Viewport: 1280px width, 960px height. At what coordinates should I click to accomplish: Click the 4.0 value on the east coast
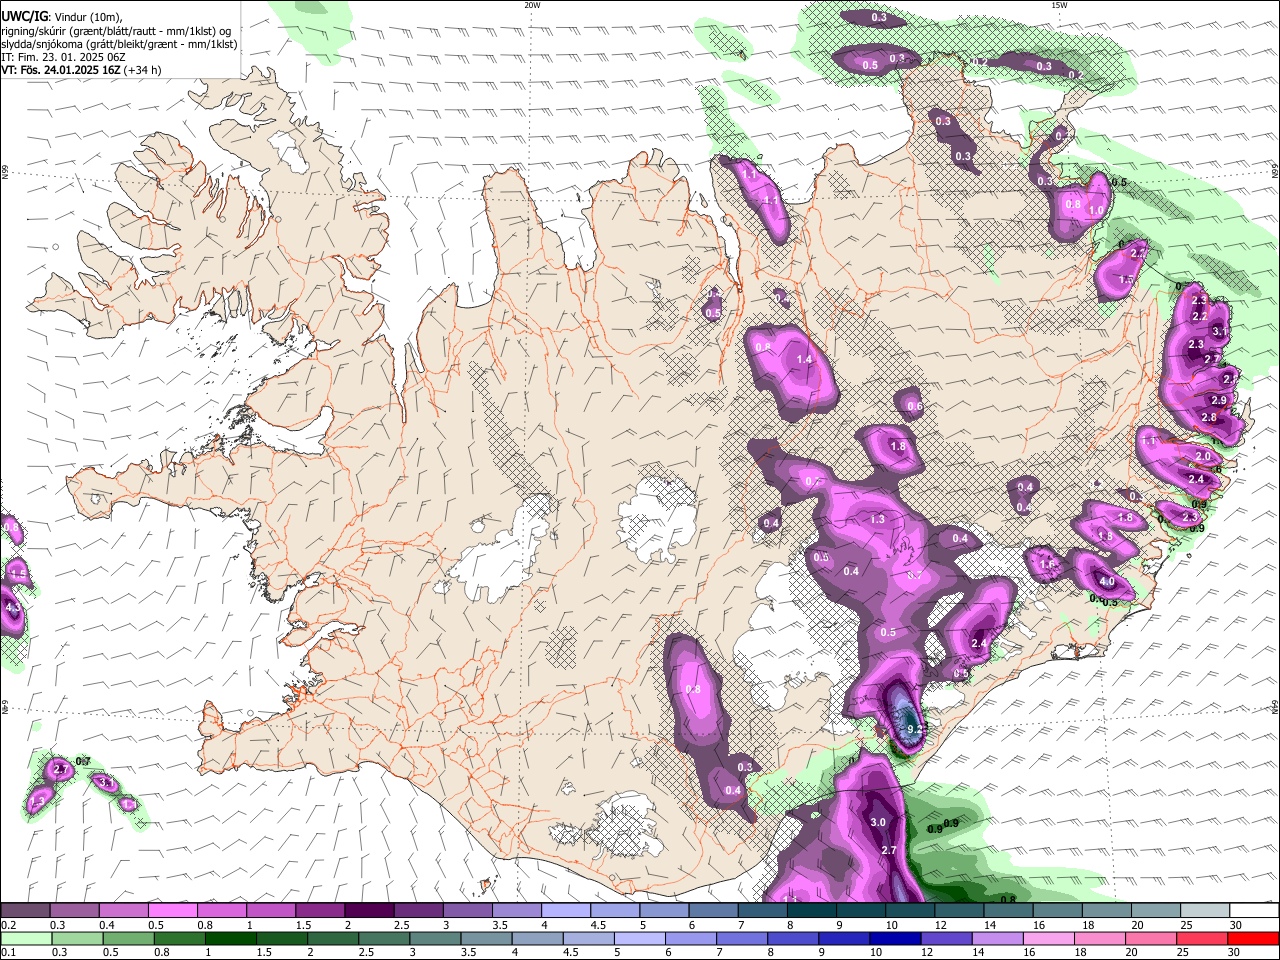(x=1106, y=582)
